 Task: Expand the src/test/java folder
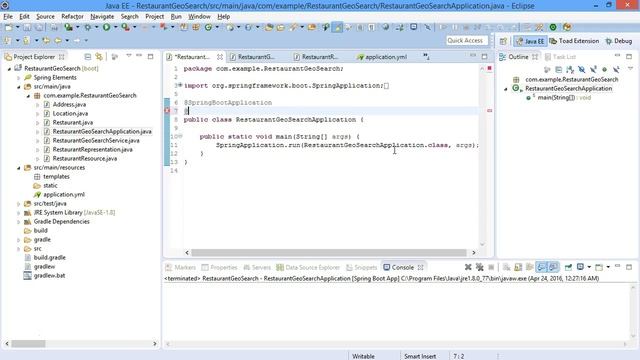point(18,204)
